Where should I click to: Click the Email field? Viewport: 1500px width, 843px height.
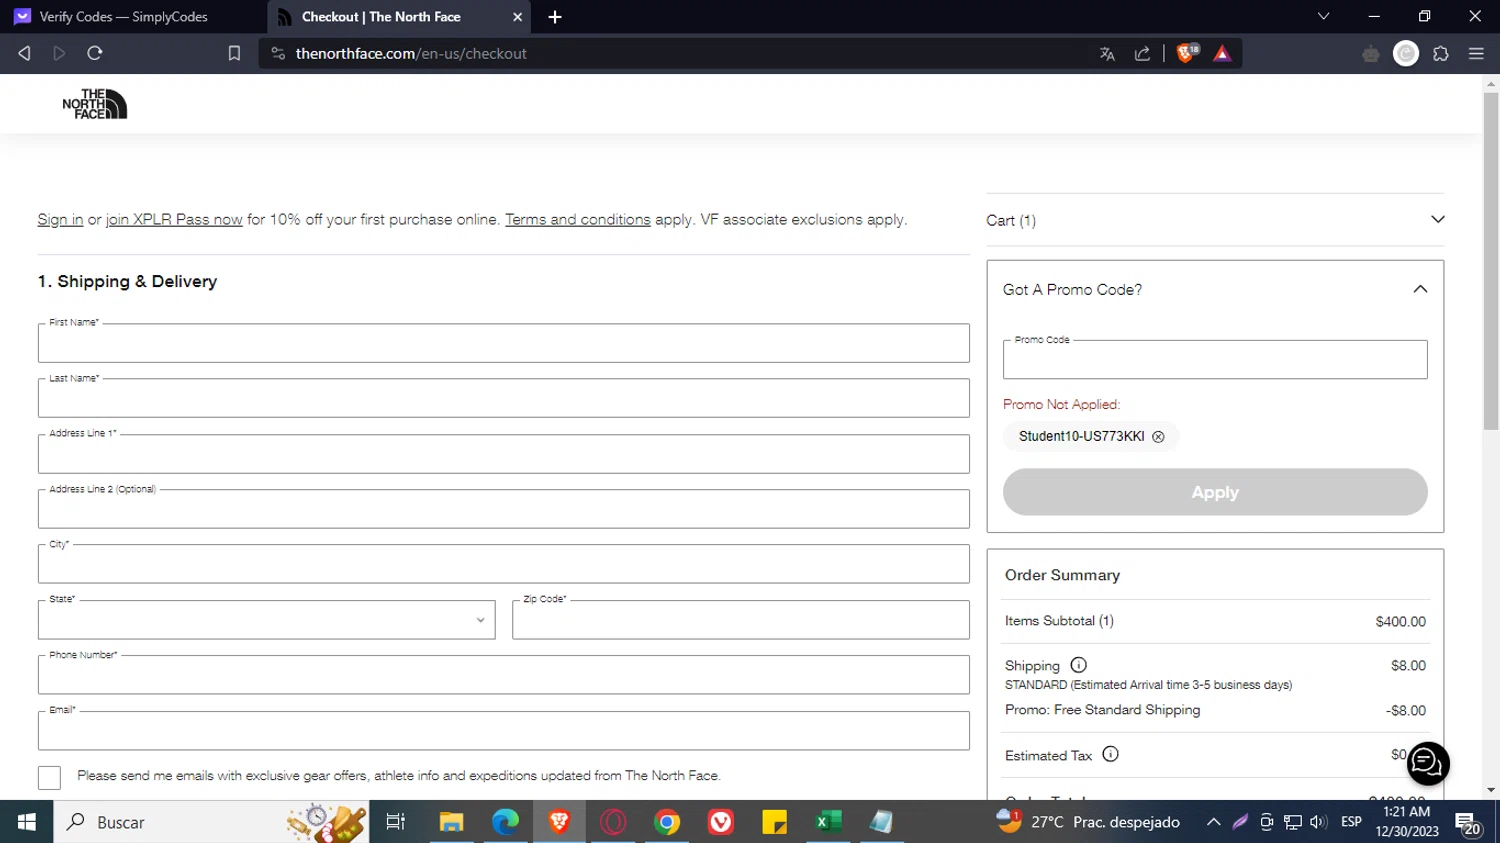pos(503,730)
